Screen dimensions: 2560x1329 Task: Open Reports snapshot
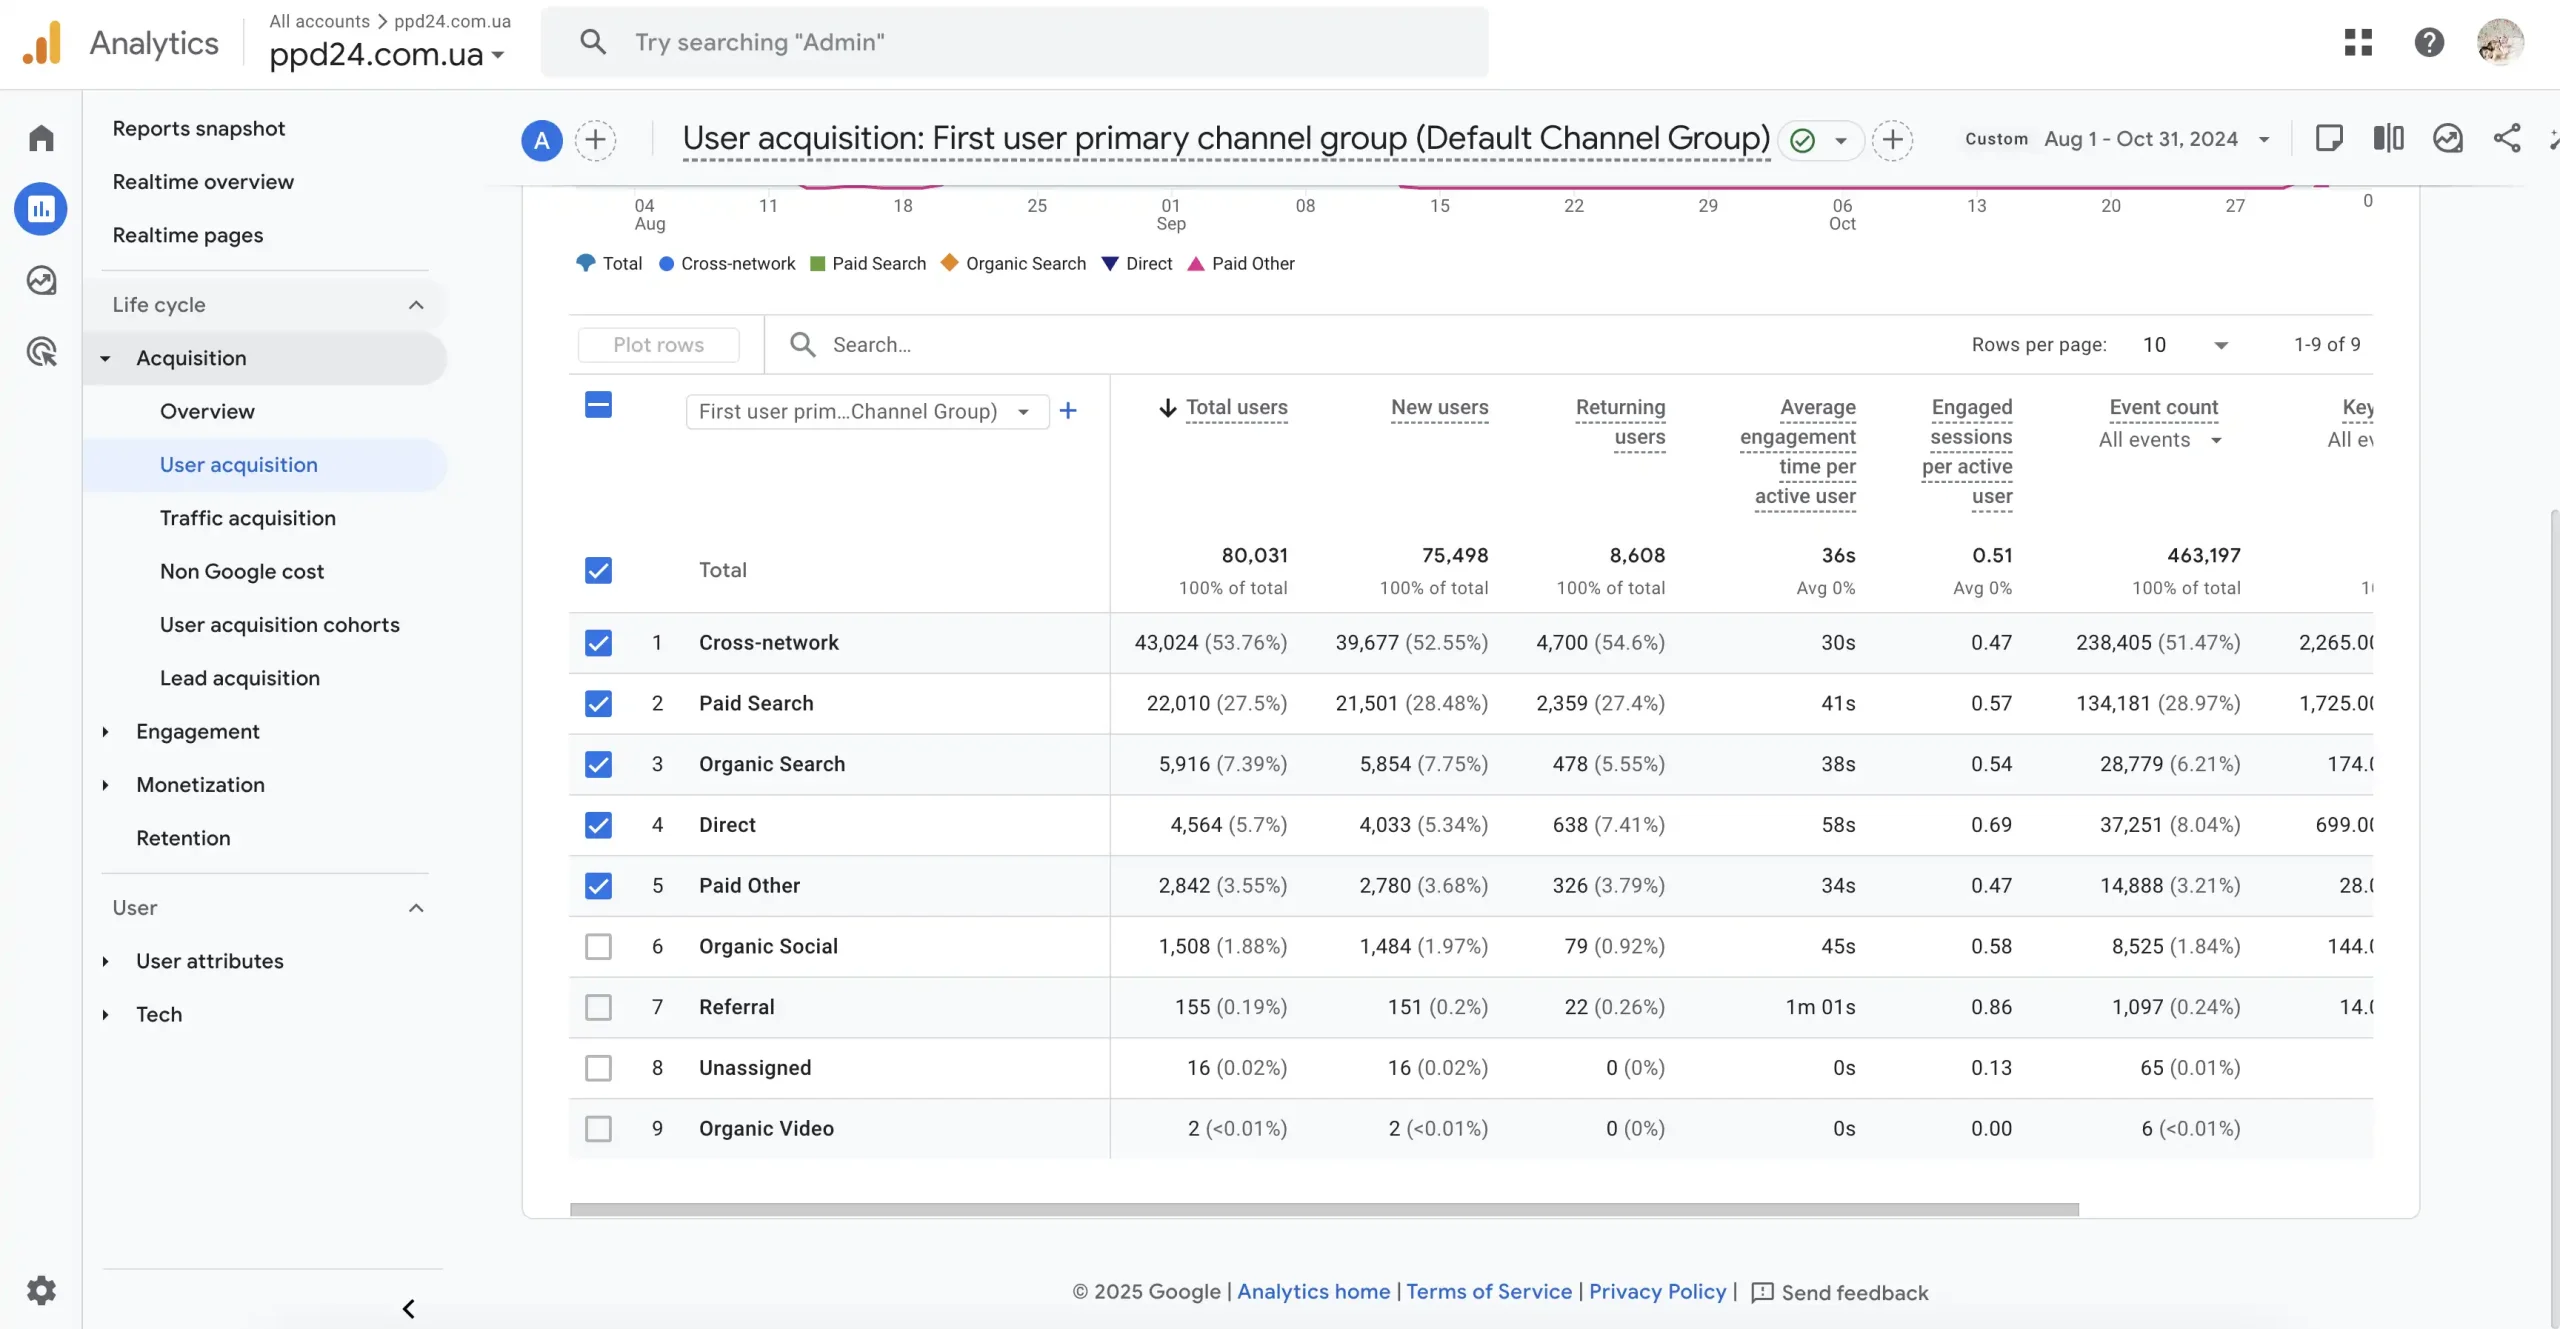(x=198, y=129)
